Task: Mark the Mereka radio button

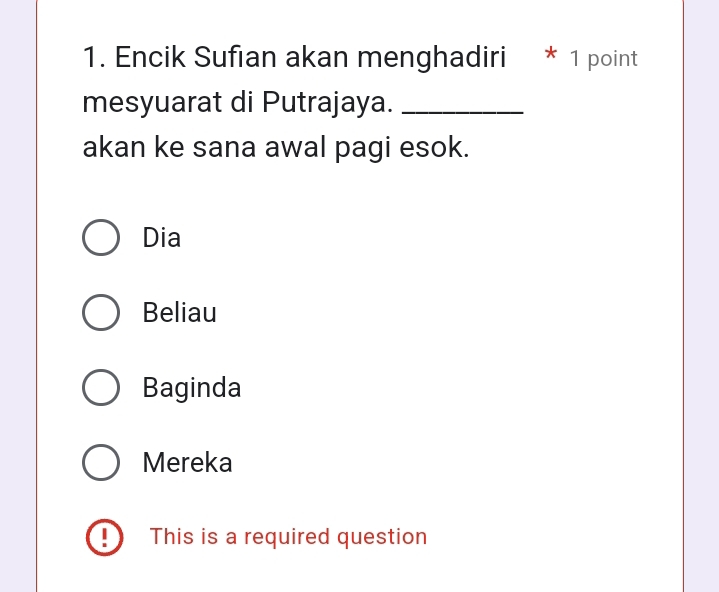Action: point(99,463)
